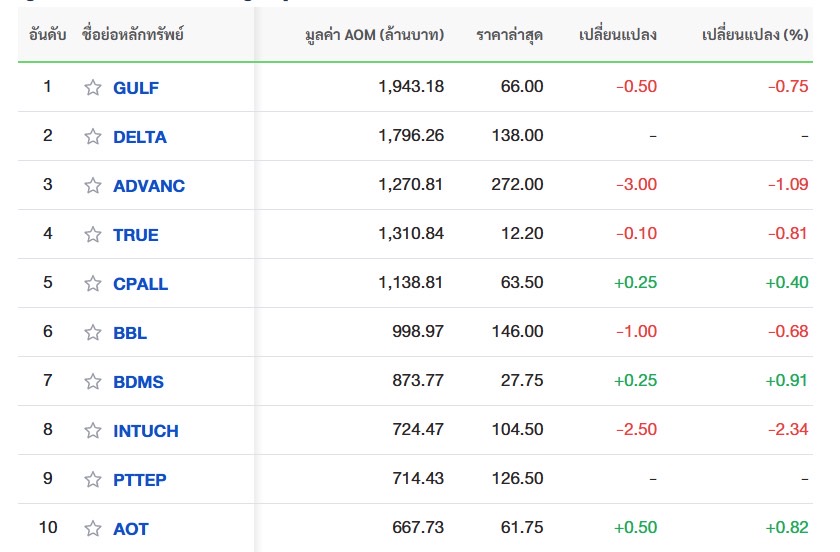Click DELTA last price 138.00
This screenshot has height=552, width=840.
coord(518,136)
